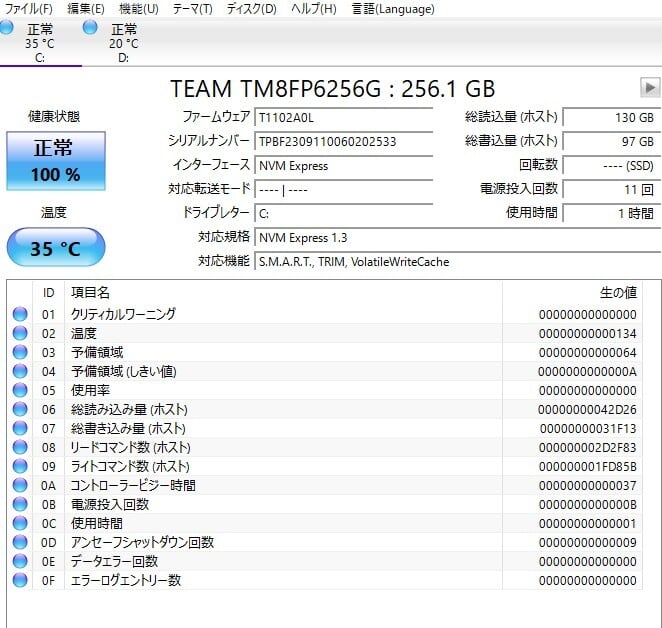
Task: Click the rotation rate value ---- (SSD)
Action: pyautogui.click(x=612, y=166)
